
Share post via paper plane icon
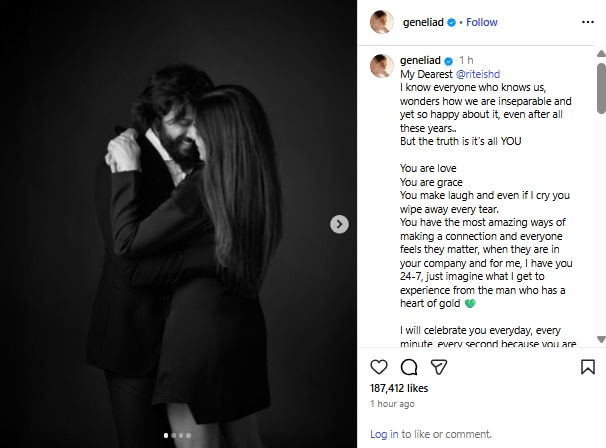[x=439, y=367]
